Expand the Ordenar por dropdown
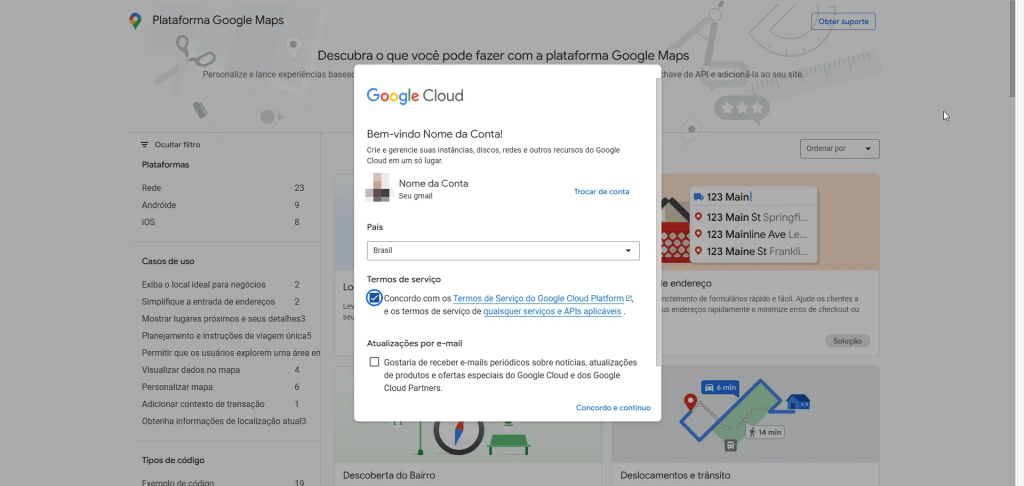1024x486 pixels. point(839,149)
